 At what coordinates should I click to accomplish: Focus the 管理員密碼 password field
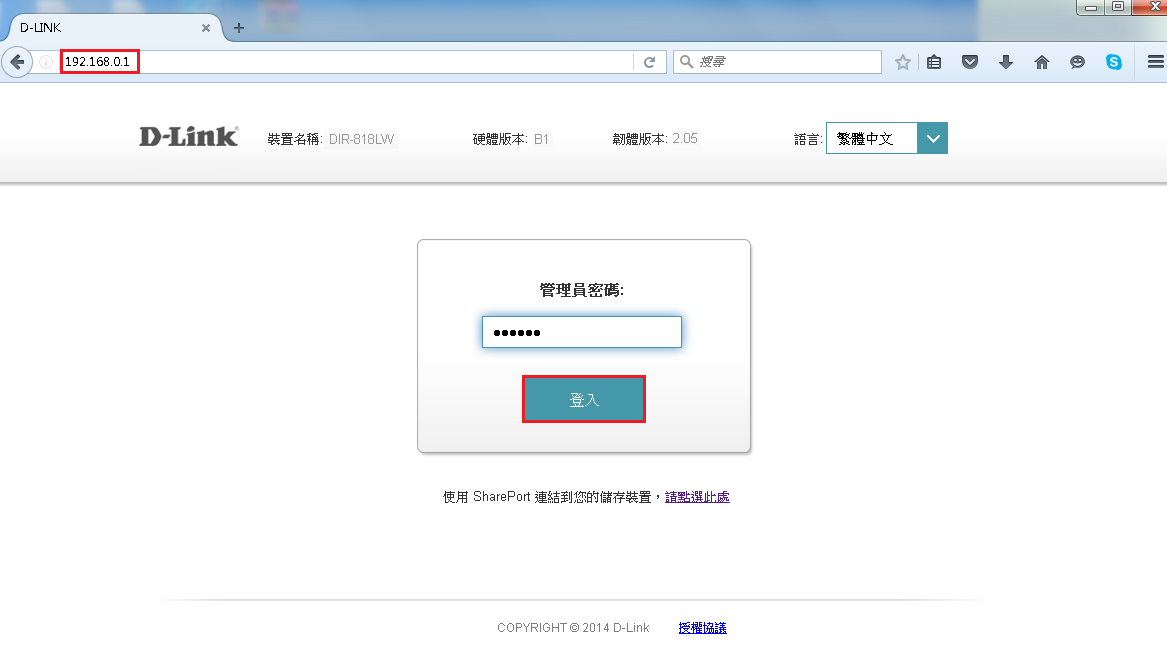581,332
